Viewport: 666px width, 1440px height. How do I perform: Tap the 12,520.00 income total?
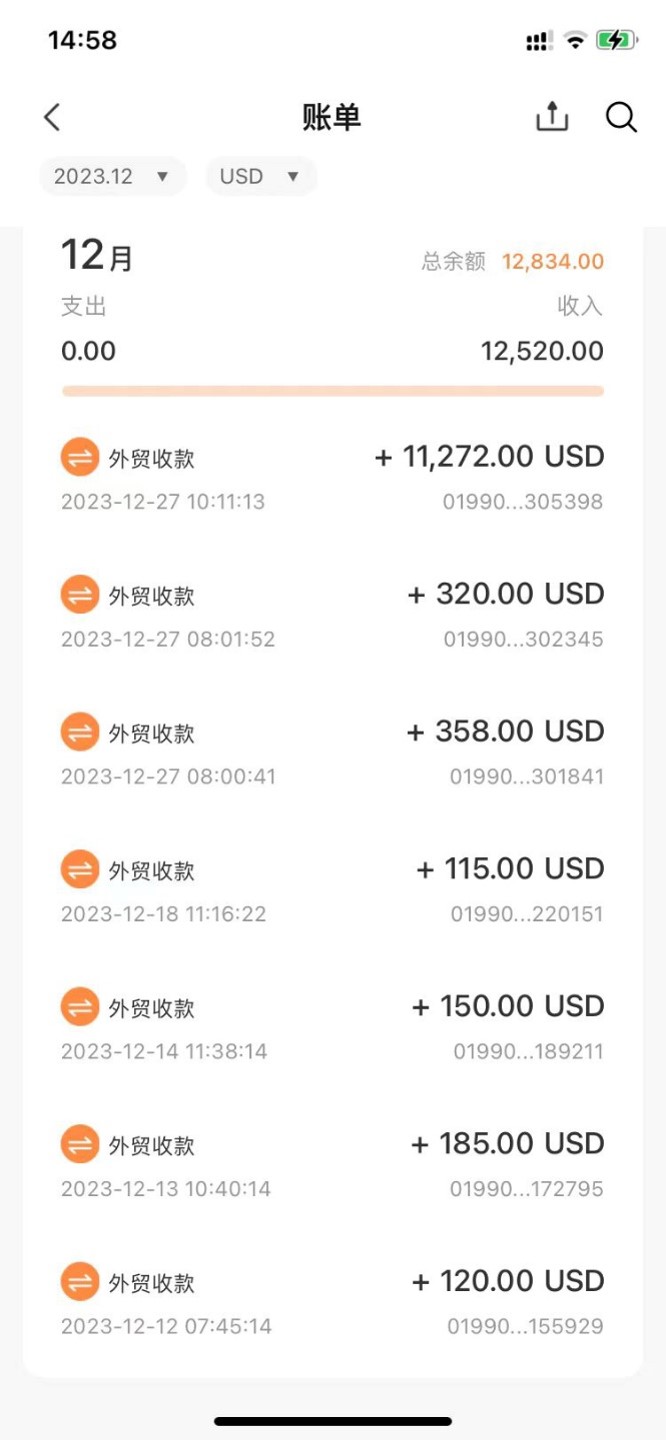tap(542, 352)
